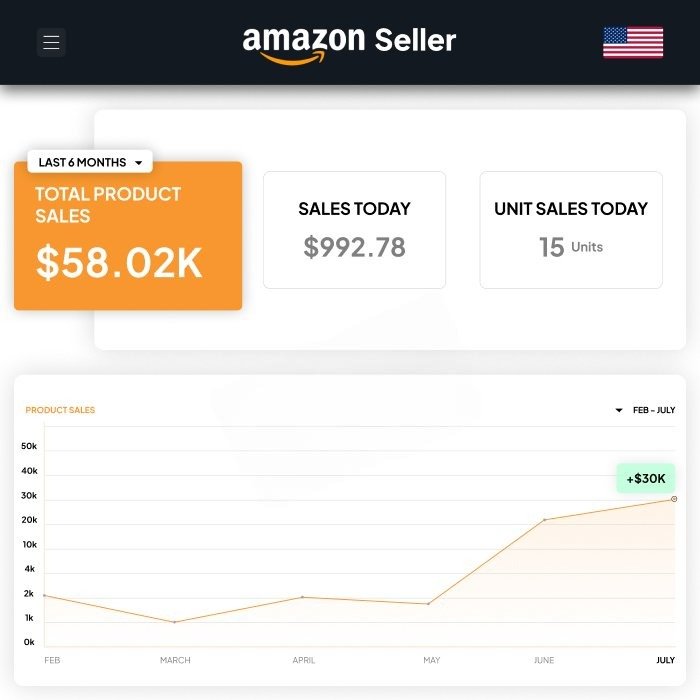Select the Total Product Sales card

[128, 236]
